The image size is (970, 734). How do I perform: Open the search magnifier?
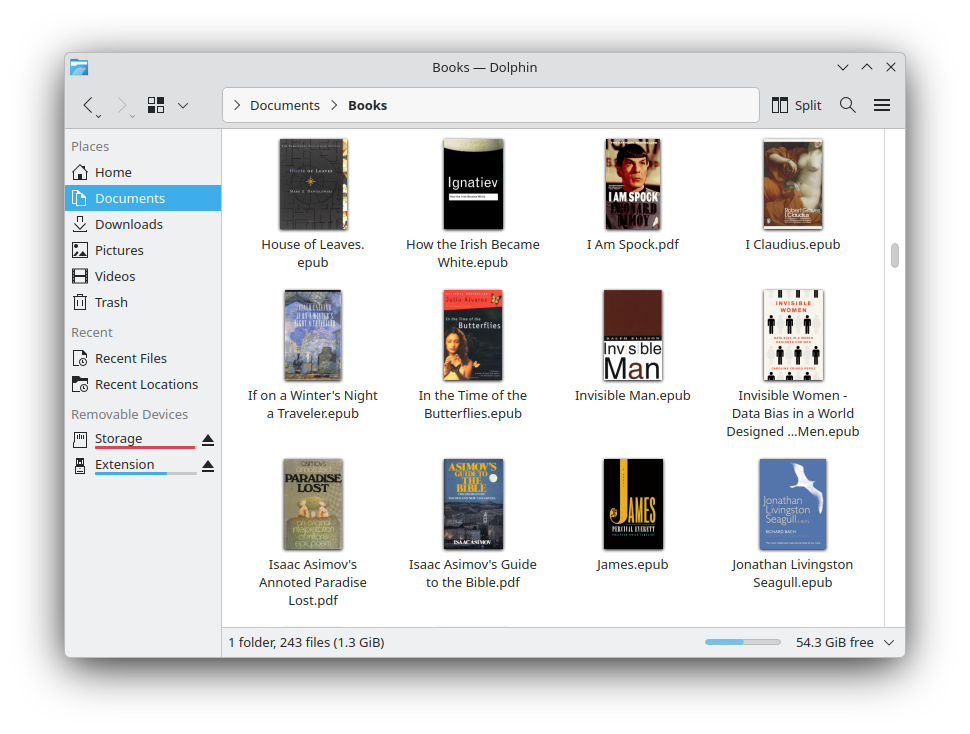point(848,105)
